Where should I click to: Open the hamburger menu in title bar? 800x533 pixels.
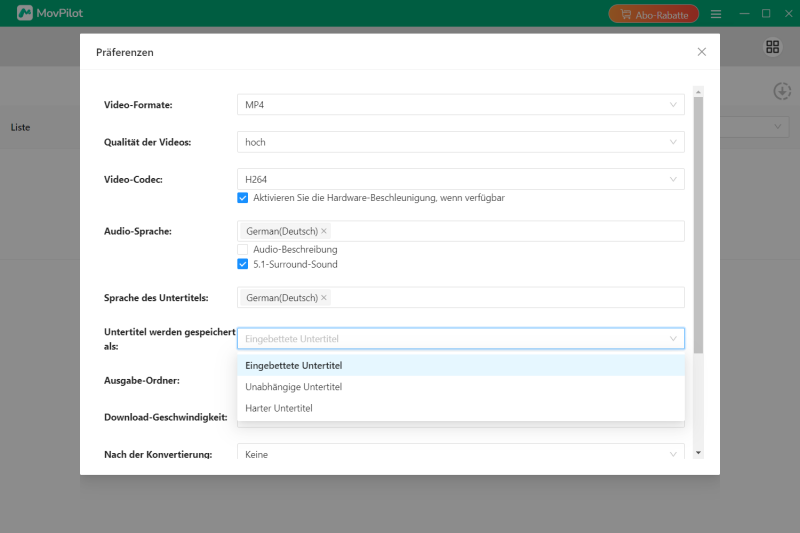pyautogui.click(x=716, y=14)
